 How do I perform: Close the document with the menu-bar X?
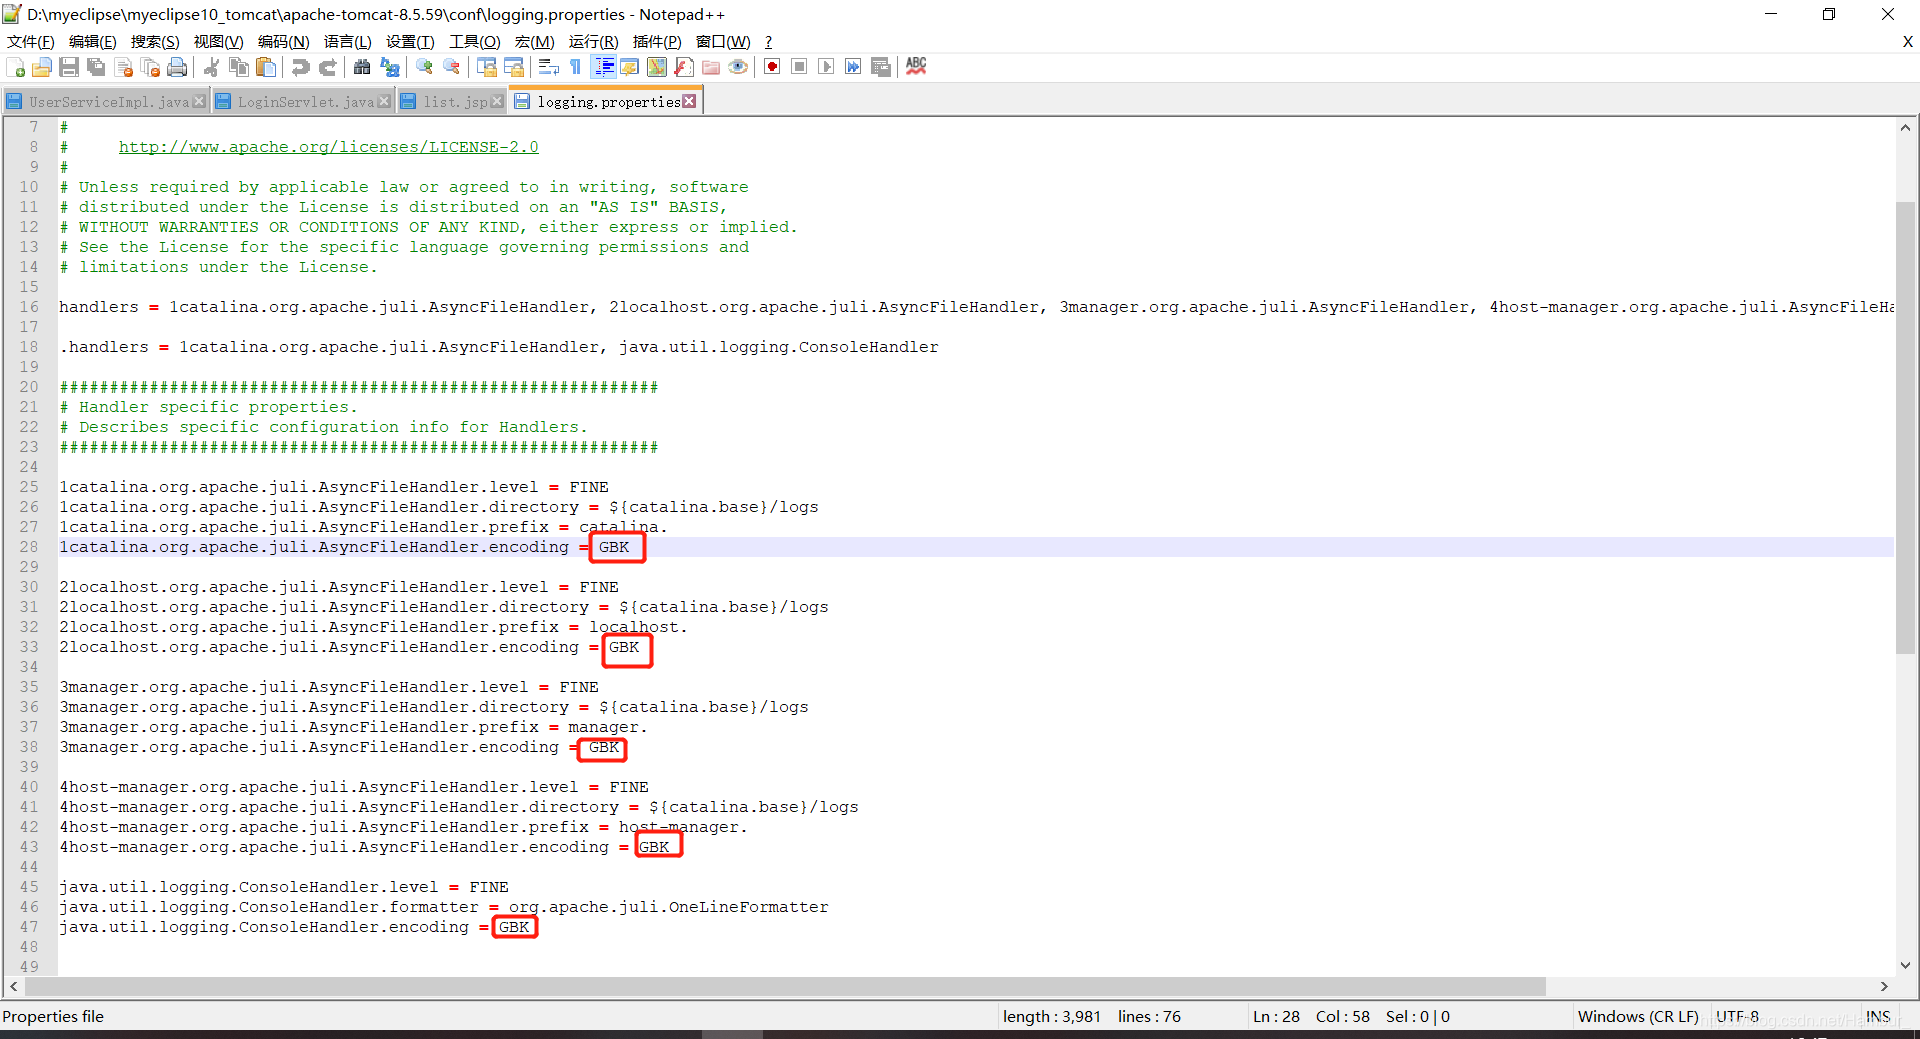1907,42
